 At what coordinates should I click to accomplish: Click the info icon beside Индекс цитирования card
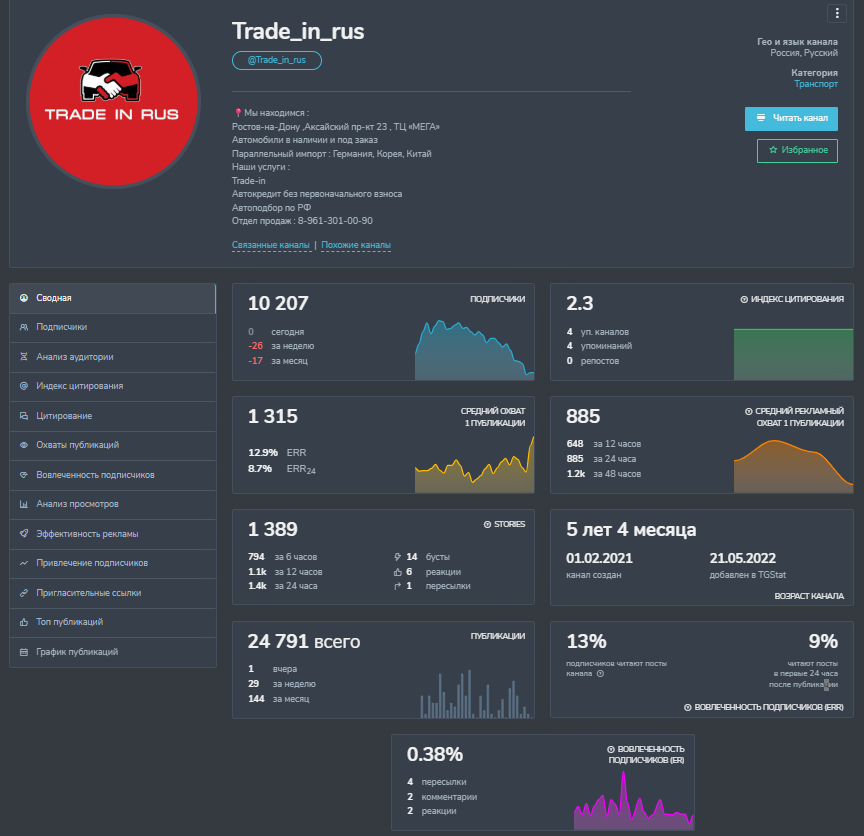(744, 299)
